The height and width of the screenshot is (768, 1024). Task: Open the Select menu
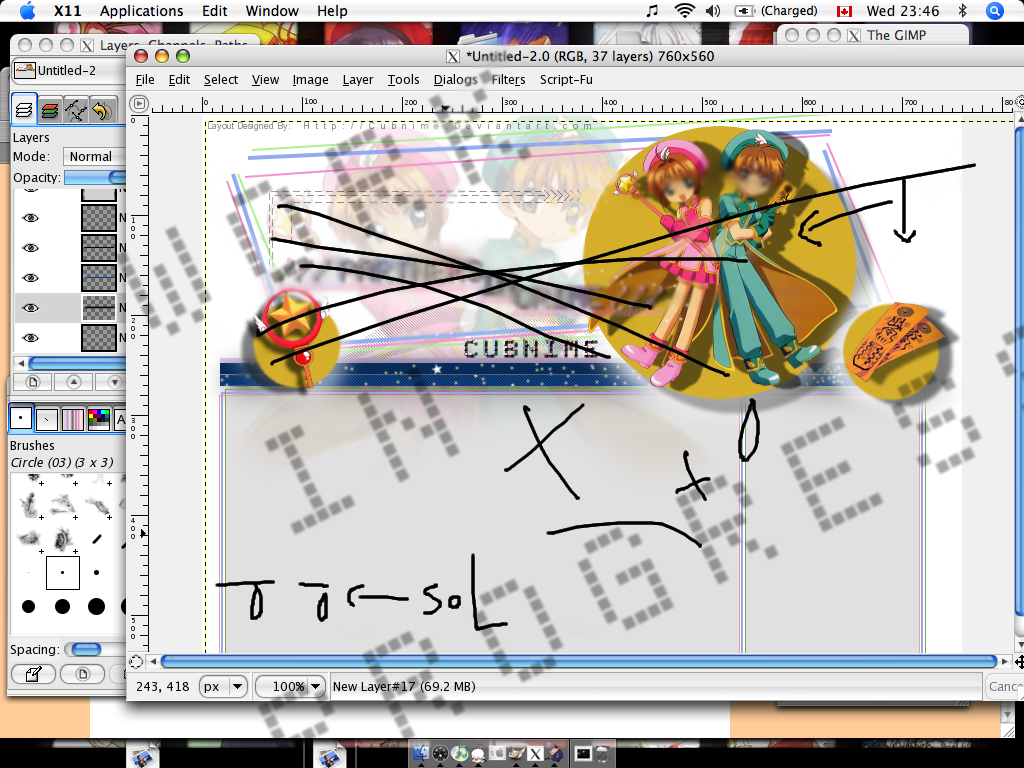[221, 80]
